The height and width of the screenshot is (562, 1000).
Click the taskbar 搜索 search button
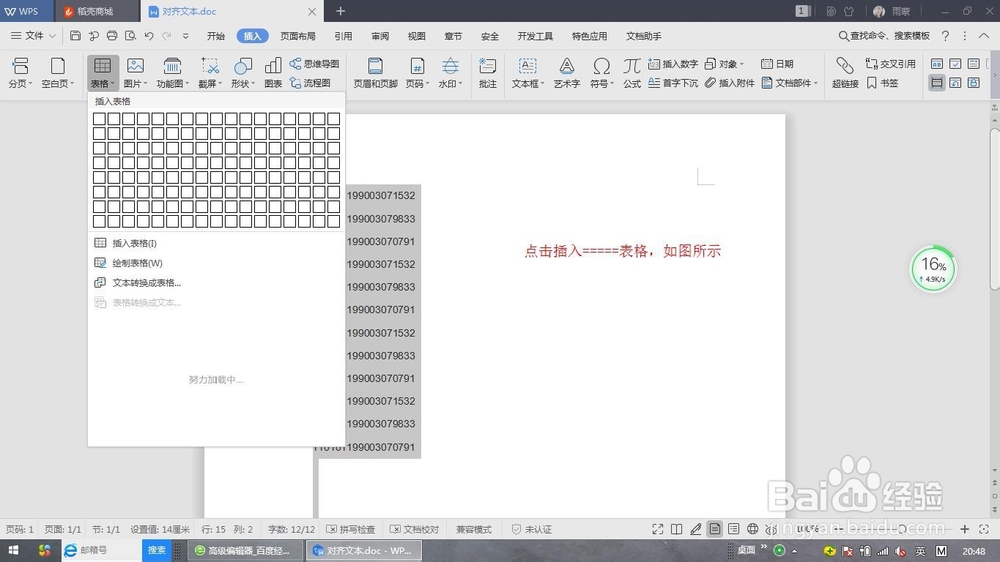point(157,550)
